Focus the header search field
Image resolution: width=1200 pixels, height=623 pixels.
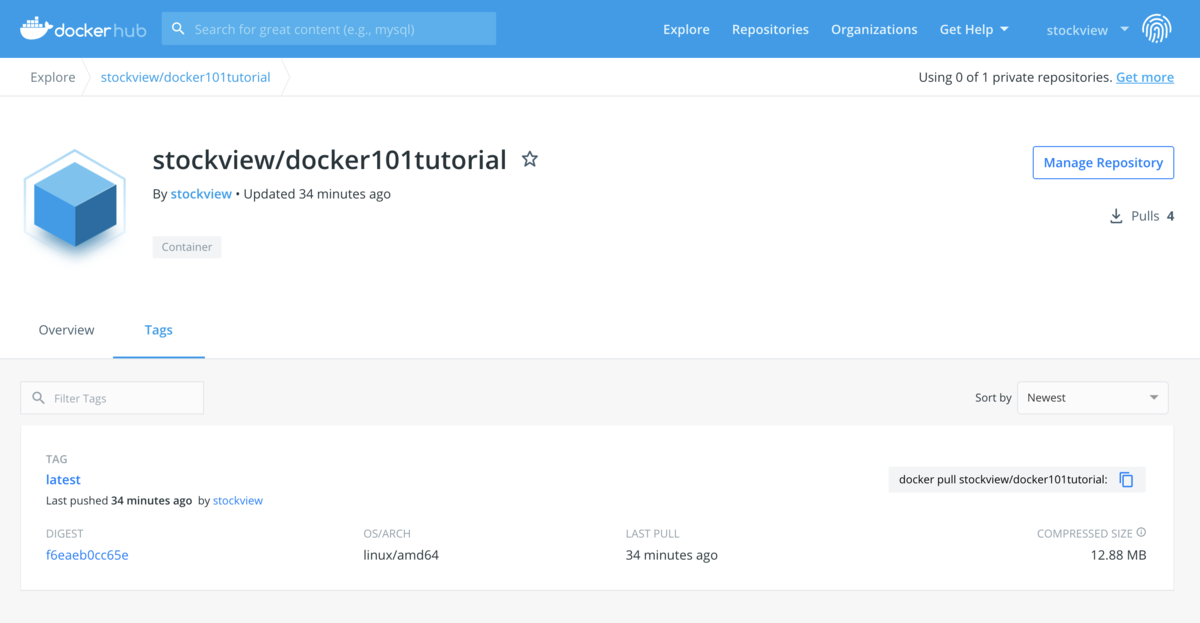329,29
